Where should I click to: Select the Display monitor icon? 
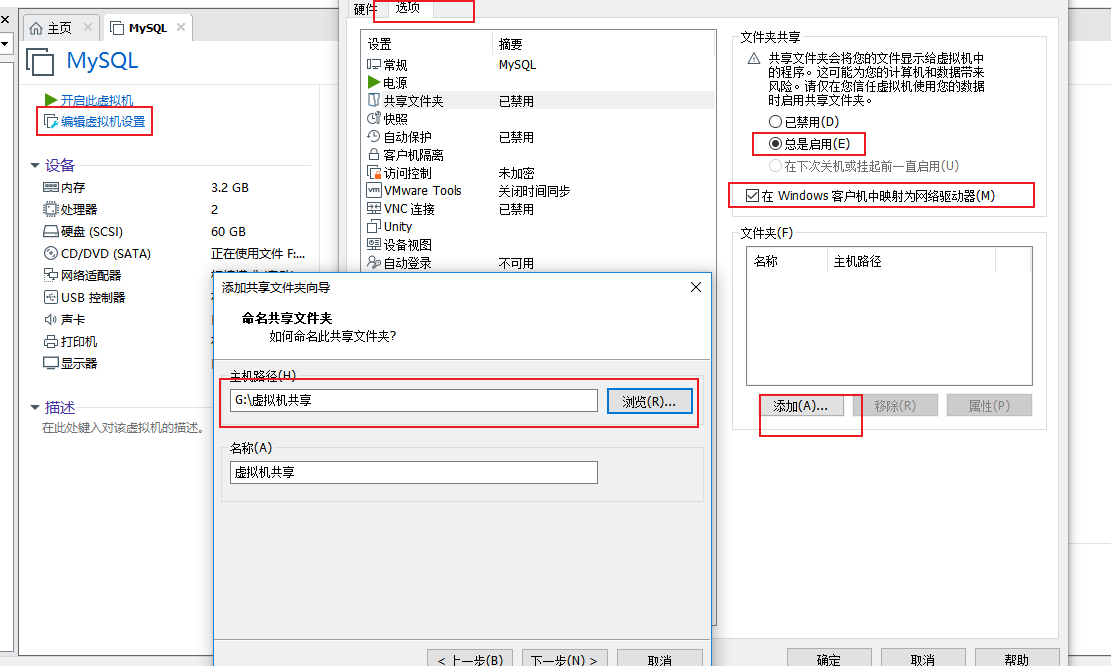click(x=51, y=363)
